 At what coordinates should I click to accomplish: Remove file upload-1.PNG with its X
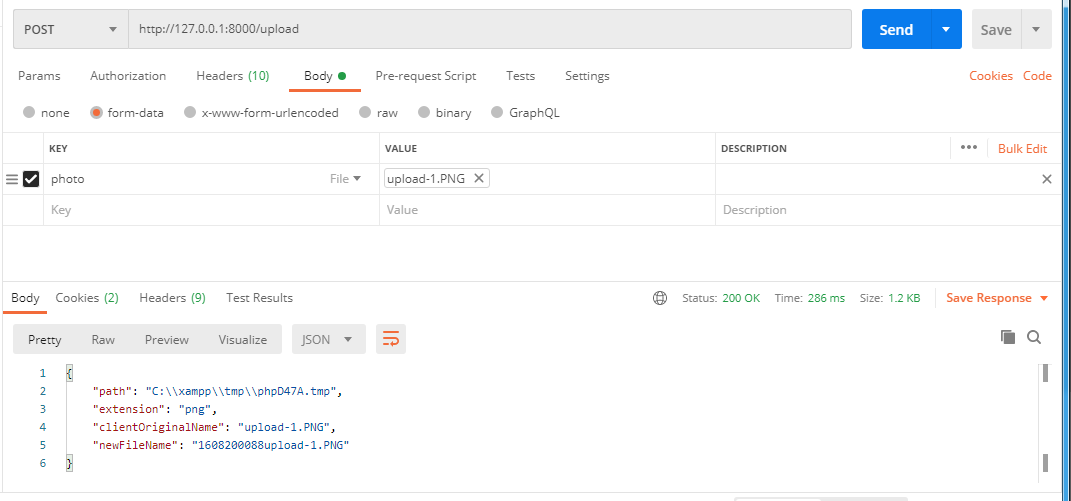coord(479,178)
